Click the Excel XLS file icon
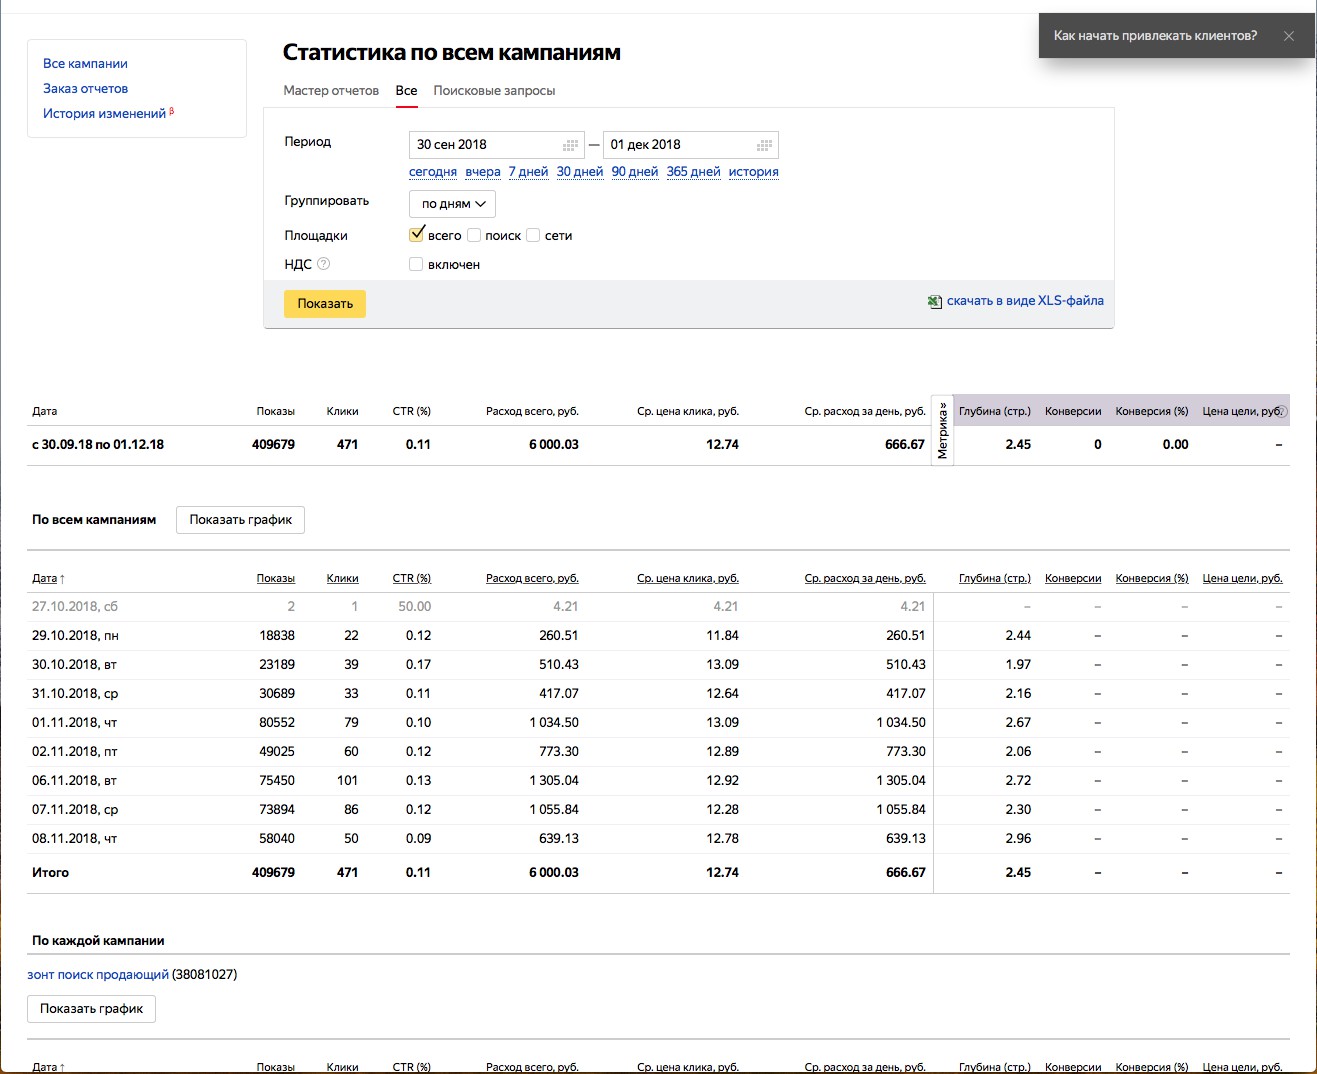The image size is (1317, 1074). (x=934, y=301)
